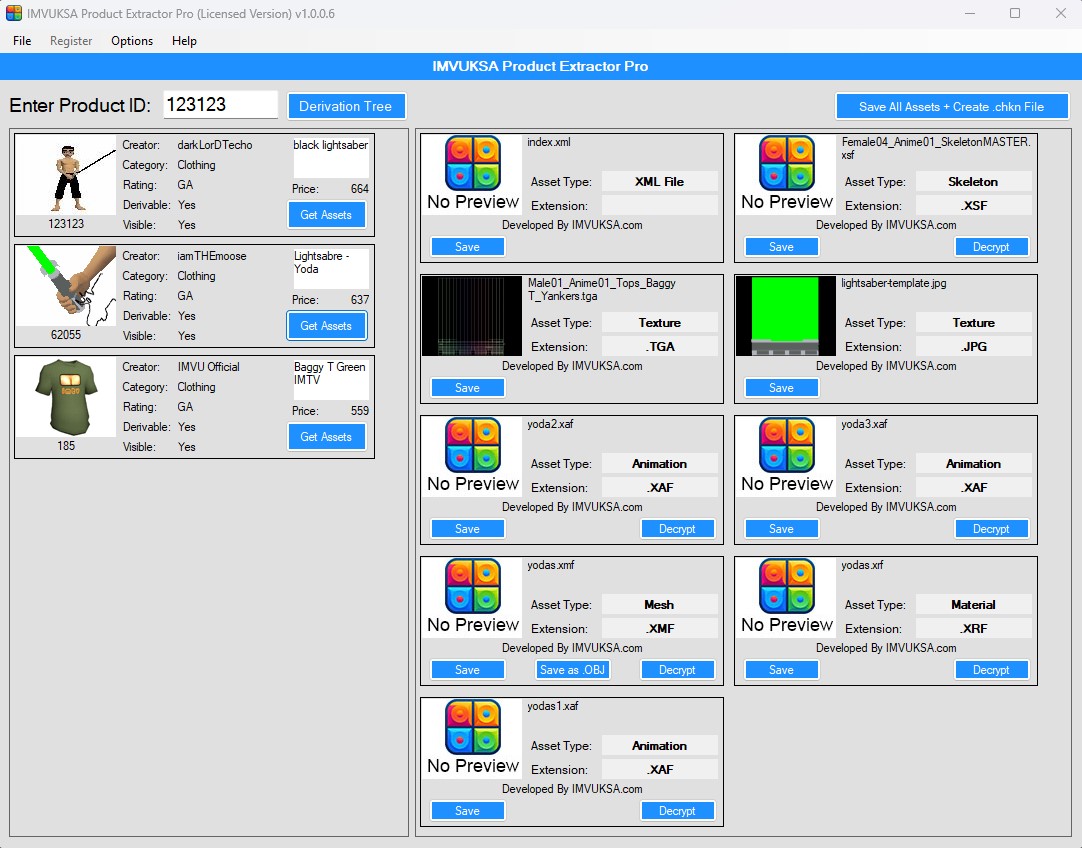Image resolution: width=1082 pixels, height=848 pixels.
Task: Click the index.xml file name
Action: point(549,142)
